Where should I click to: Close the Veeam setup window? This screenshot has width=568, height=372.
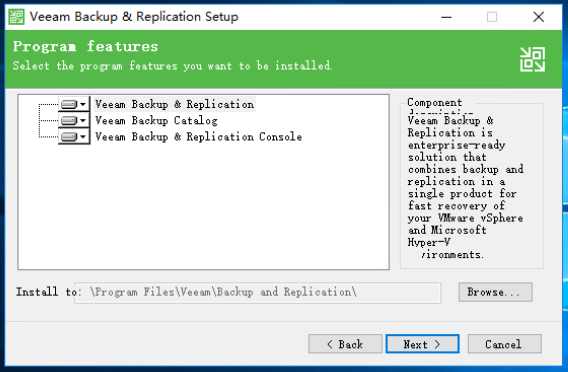click(x=539, y=17)
